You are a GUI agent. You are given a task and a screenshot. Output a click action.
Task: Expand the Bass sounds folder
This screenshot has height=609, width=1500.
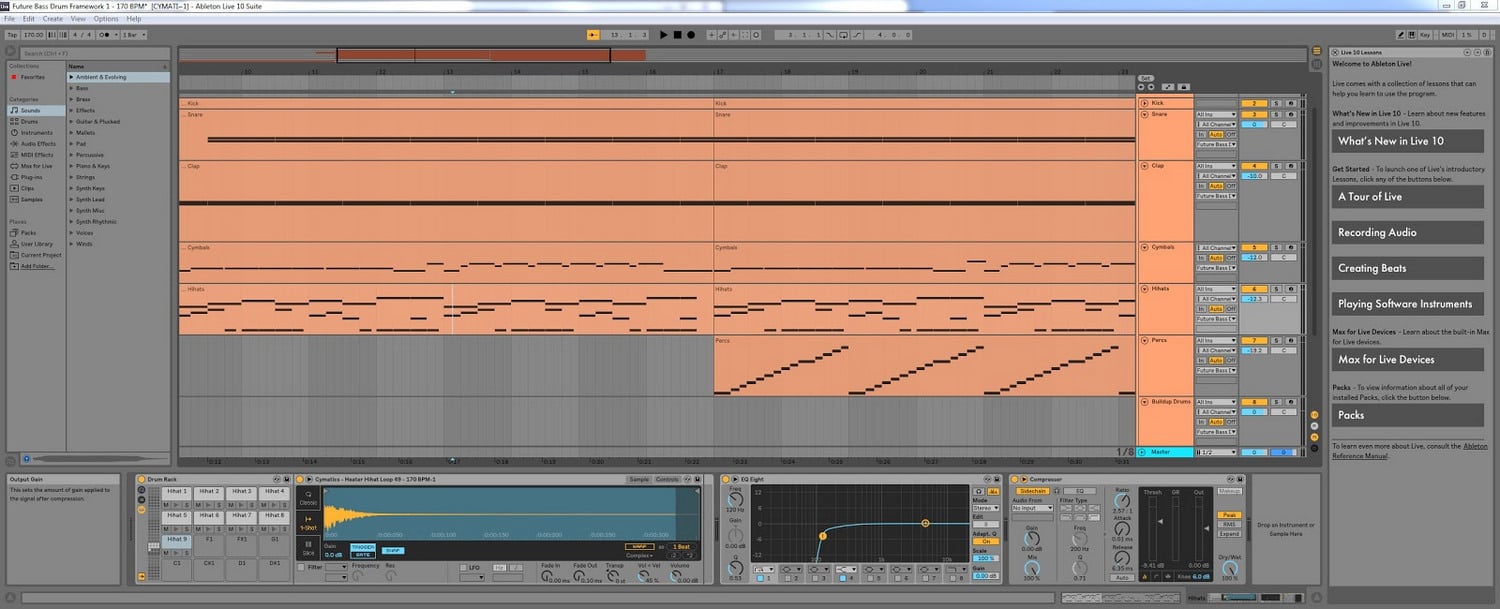tap(71, 88)
